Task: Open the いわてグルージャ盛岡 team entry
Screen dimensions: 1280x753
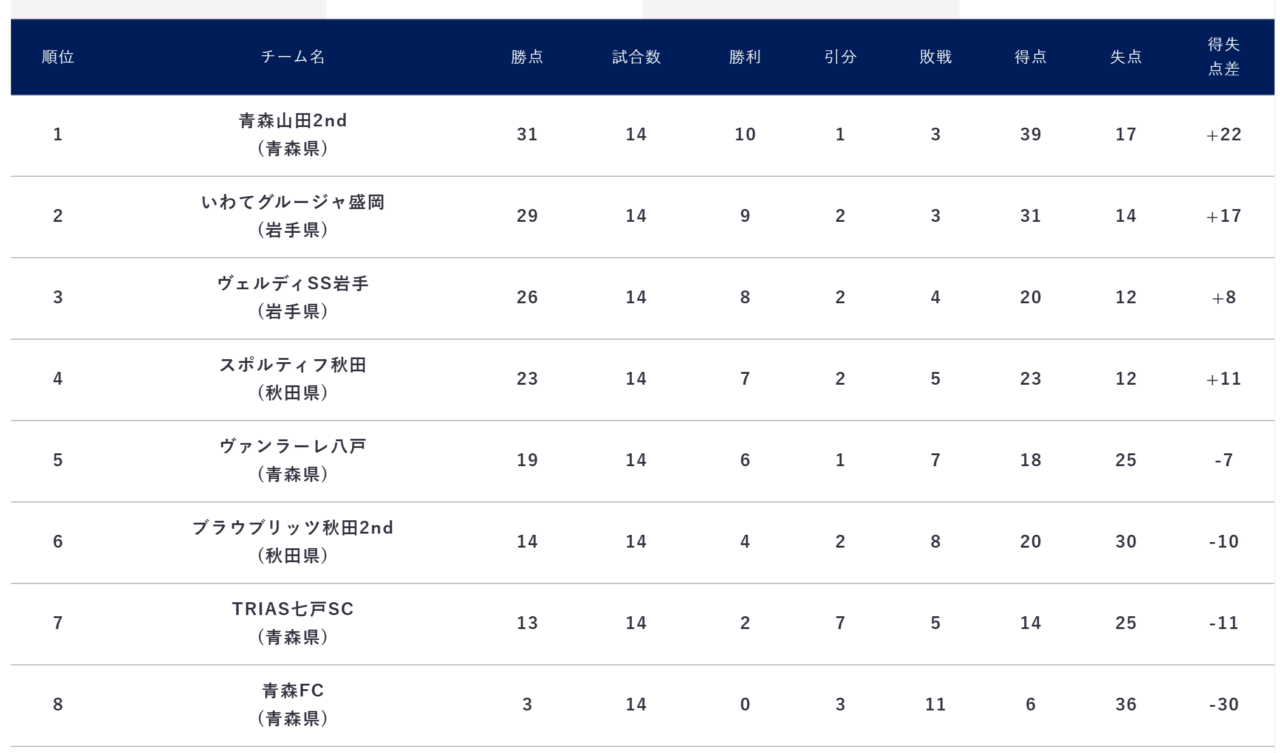Action: click(x=293, y=202)
